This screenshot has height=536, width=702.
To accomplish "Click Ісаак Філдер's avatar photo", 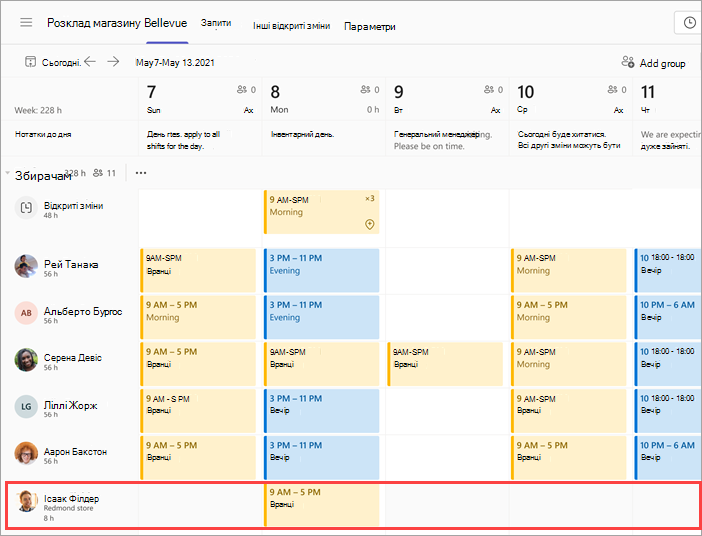I will (26, 501).
